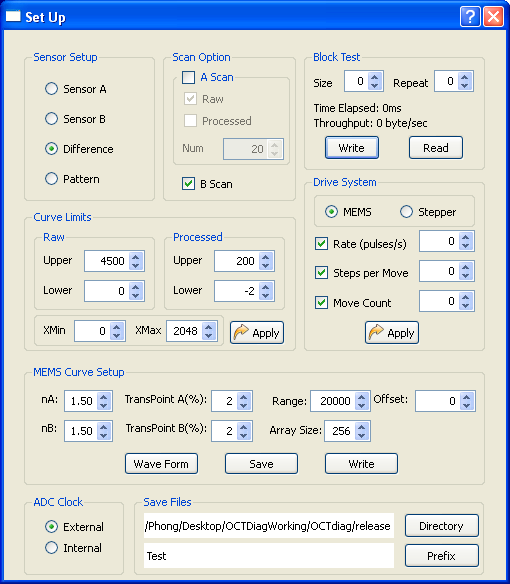Image resolution: width=510 pixels, height=584 pixels.
Task: Enable the A Scan checkbox
Action: point(188,77)
